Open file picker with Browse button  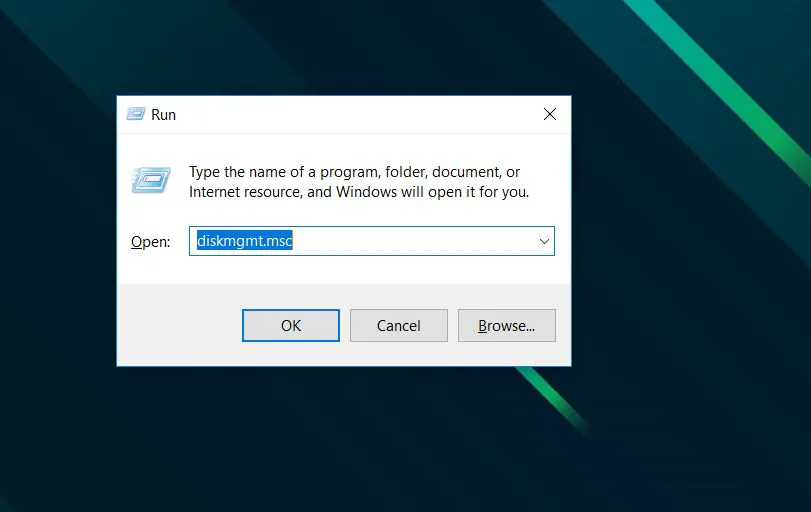507,325
